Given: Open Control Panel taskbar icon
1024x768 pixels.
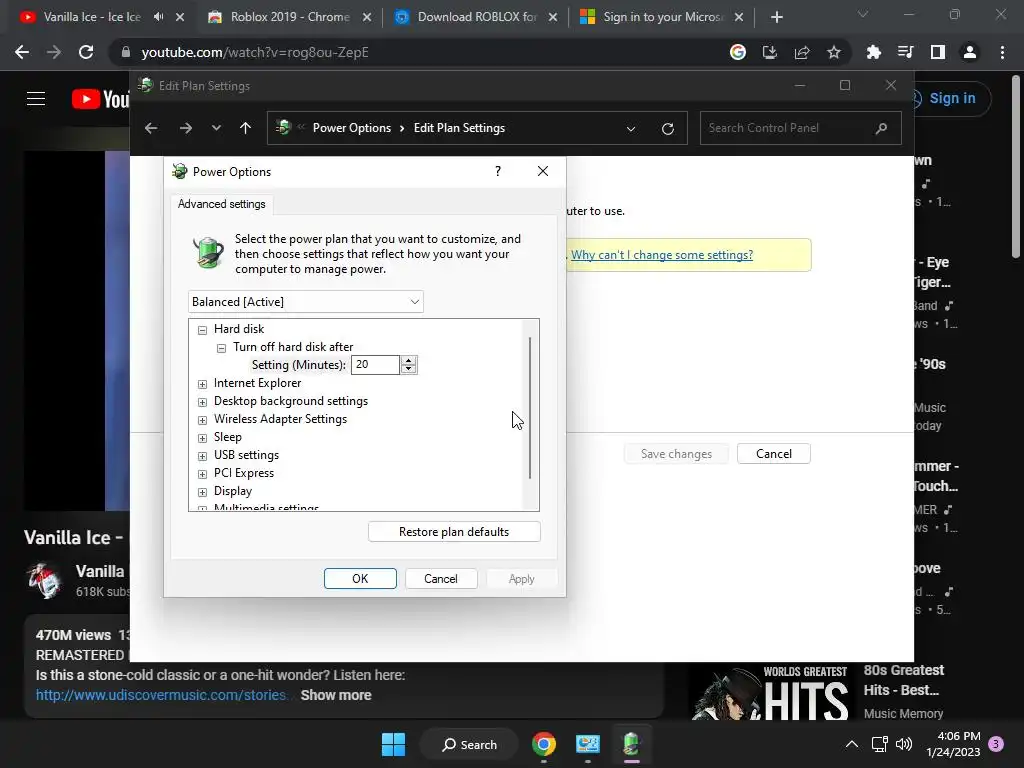Looking at the screenshot, I should click(588, 744).
